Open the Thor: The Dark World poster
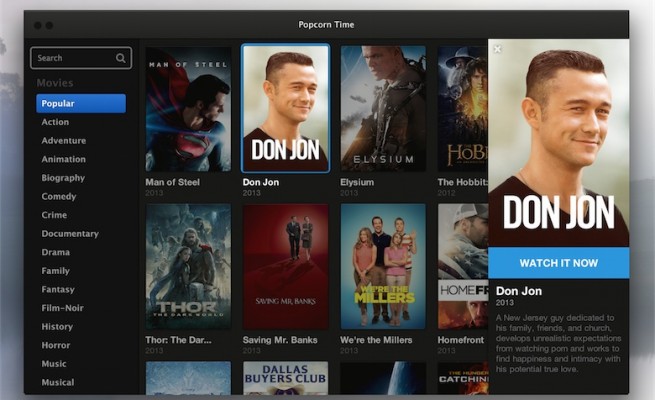This screenshot has width=655, height=400. pyautogui.click(x=188, y=266)
